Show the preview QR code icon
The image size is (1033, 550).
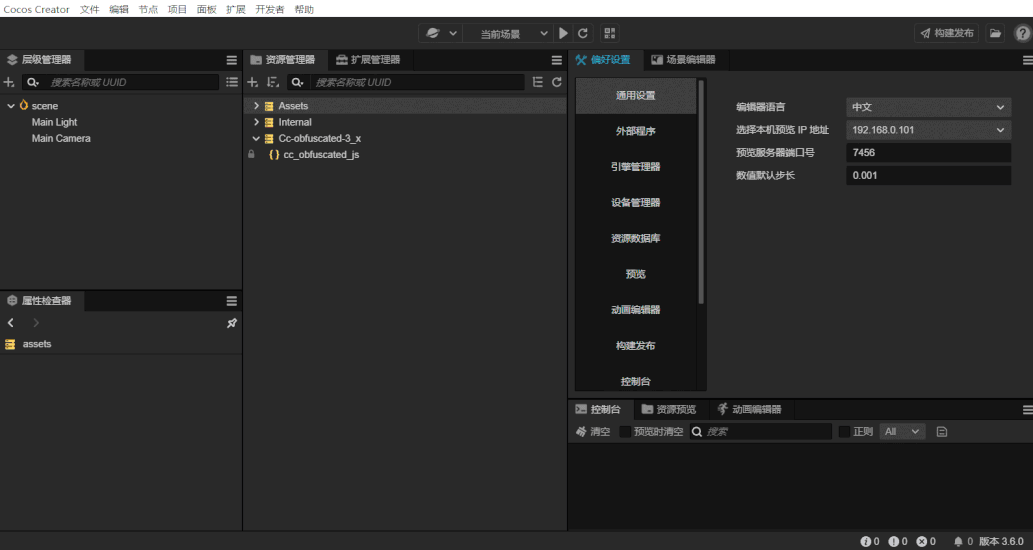610,33
